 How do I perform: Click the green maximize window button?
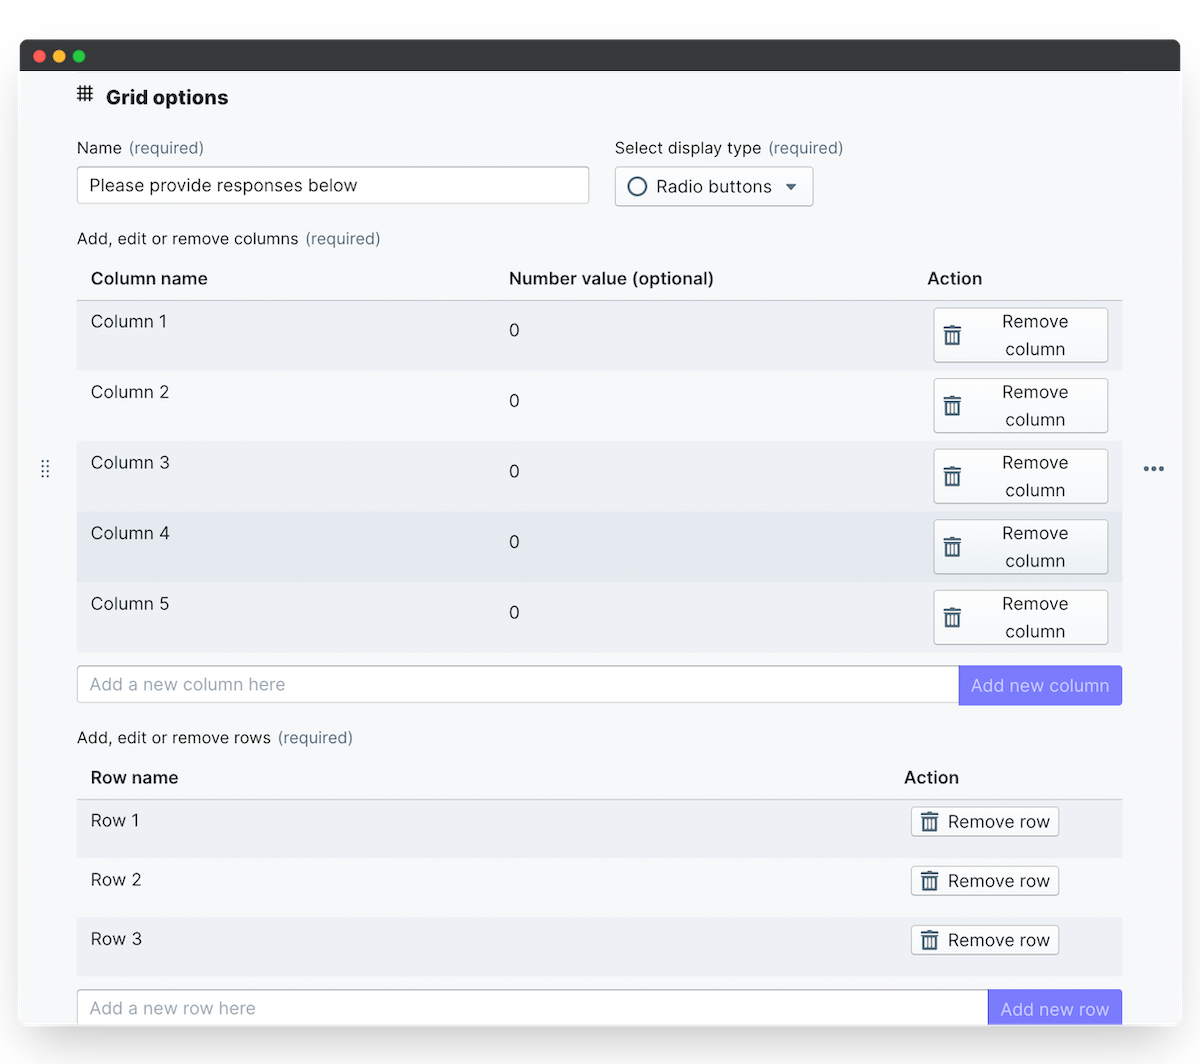pyautogui.click(x=79, y=56)
